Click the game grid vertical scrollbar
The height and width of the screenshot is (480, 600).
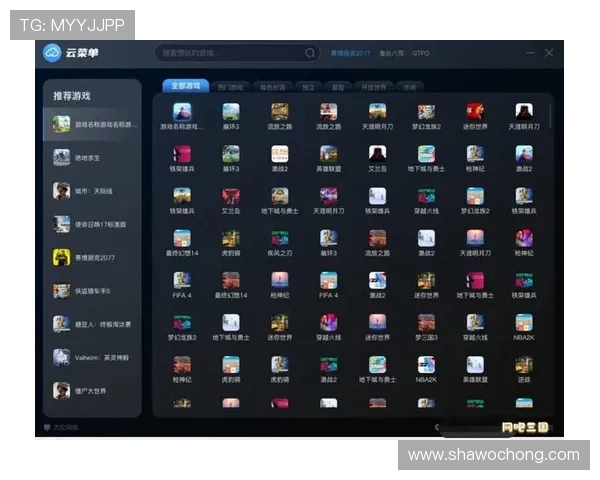(x=551, y=115)
